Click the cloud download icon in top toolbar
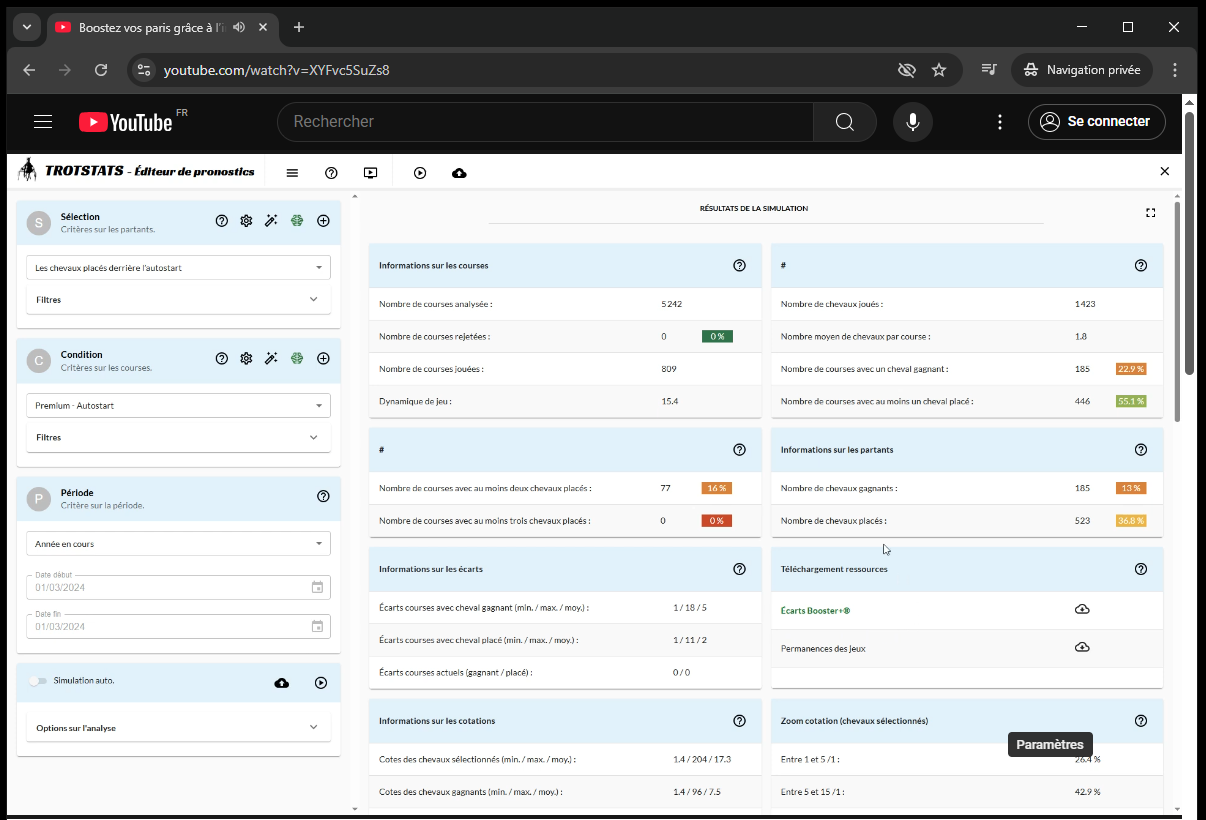 point(459,173)
